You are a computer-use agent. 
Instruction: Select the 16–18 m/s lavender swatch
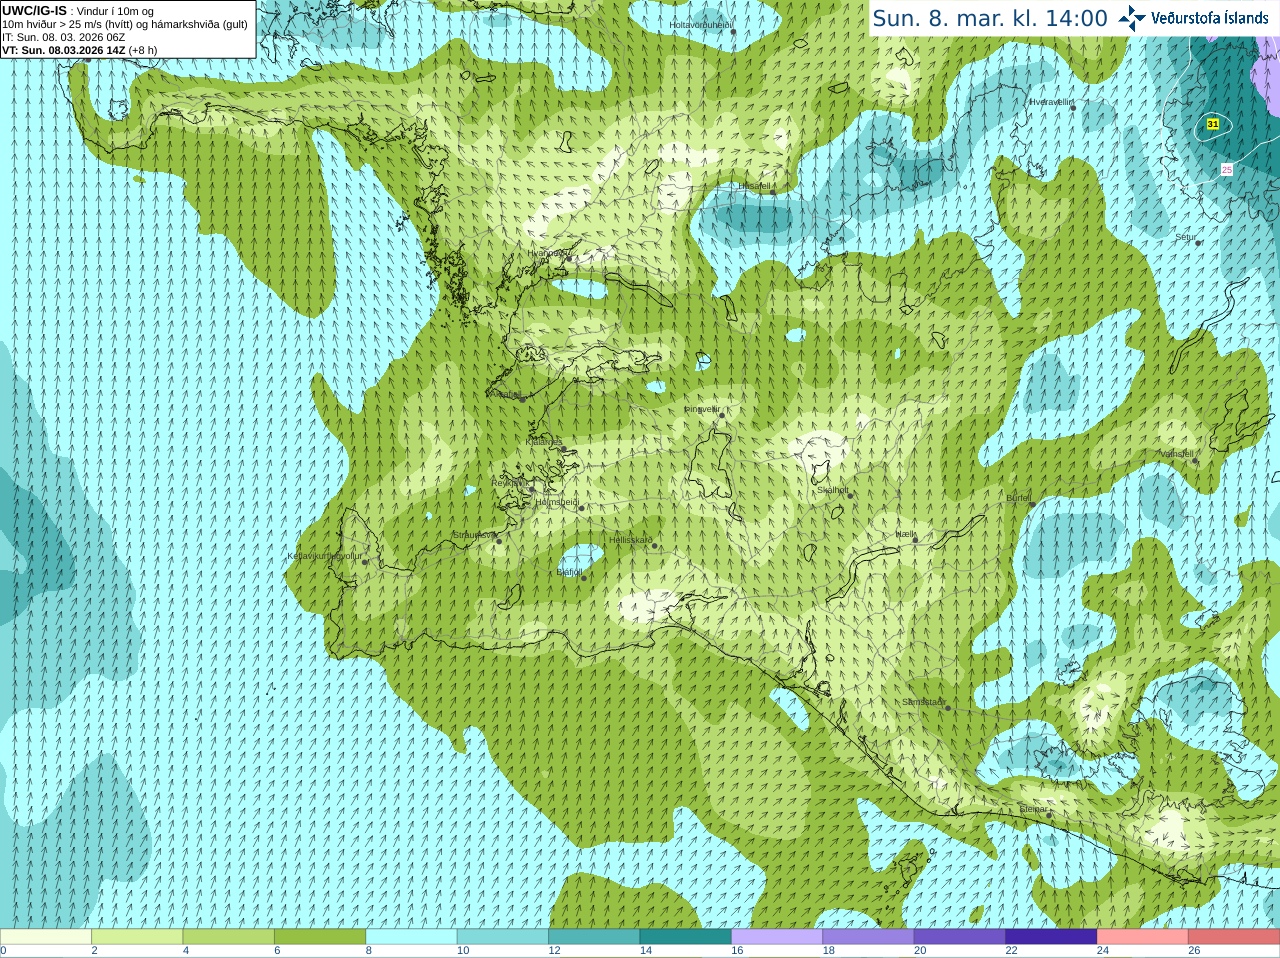pyautogui.click(x=777, y=937)
